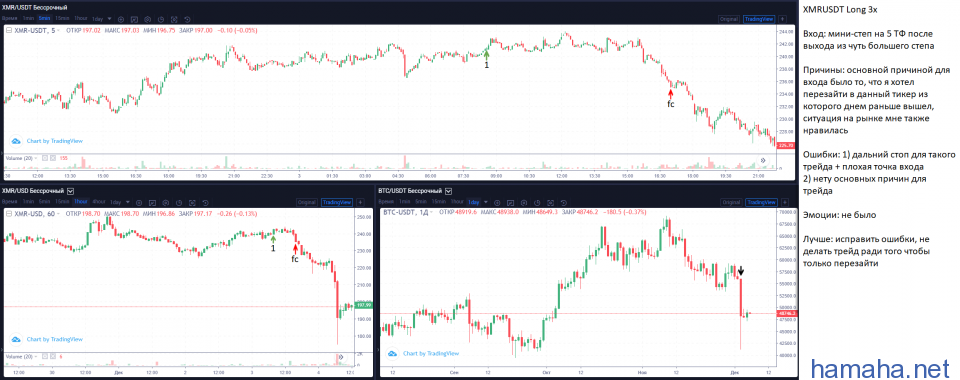
Task: Click clock icon in BTC/USDT chart toolbar
Action: [537, 203]
